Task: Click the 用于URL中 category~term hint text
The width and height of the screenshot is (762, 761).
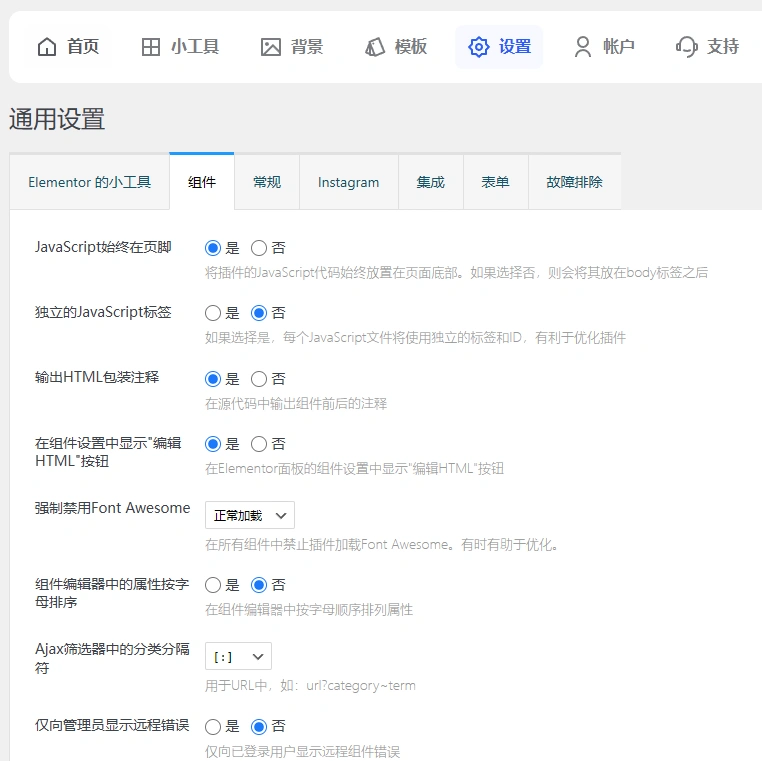Action: coord(310,686)
